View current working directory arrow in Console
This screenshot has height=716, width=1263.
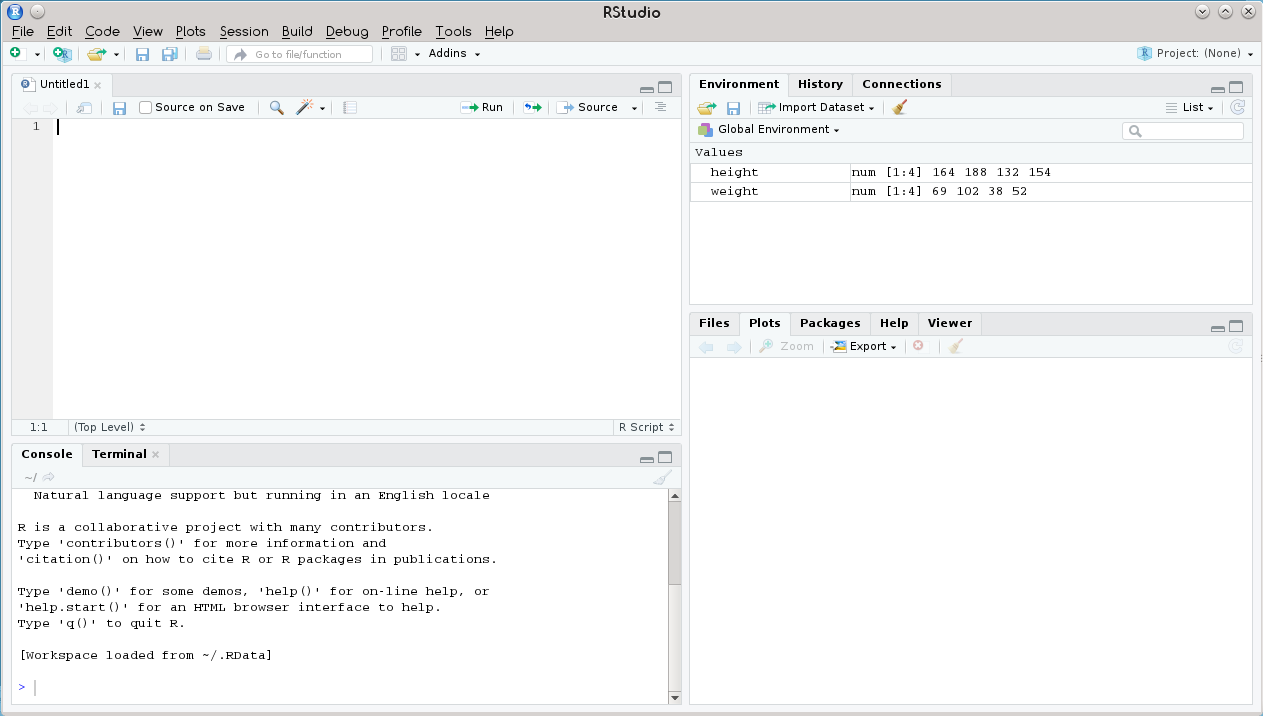(x=48, y=478)
